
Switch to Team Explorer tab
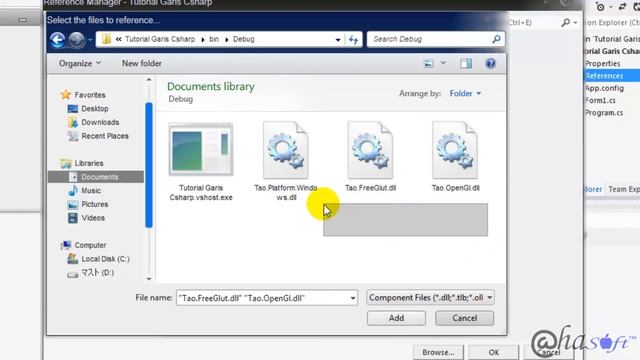624,189
